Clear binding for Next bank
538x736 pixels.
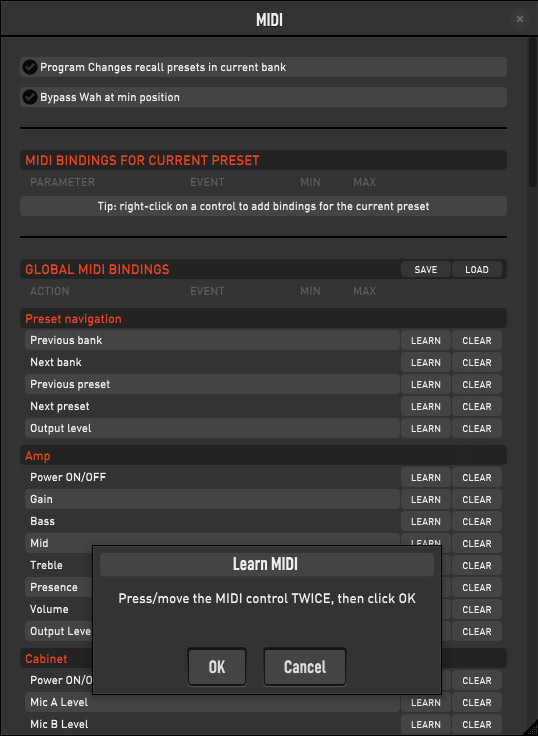tap(477, 362)
